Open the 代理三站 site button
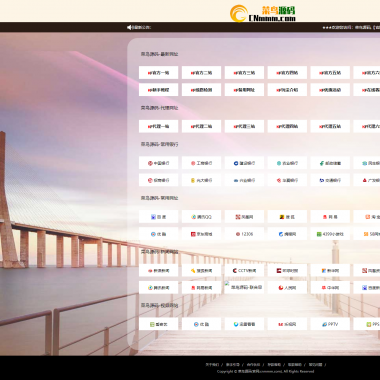This screenshot has height=380, width=380. (244, 126)
